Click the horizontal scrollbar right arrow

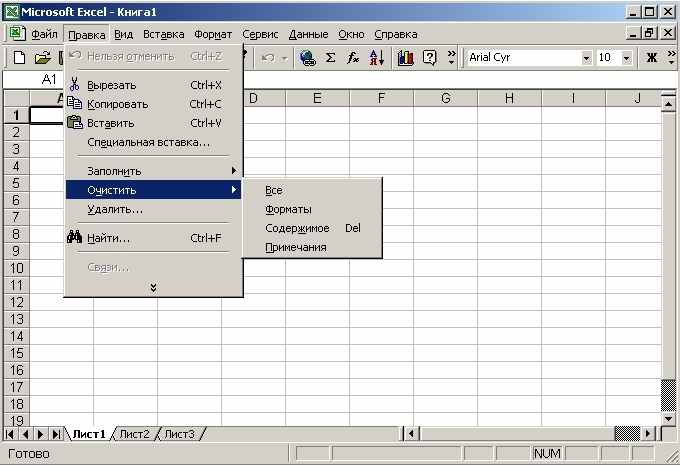[x=648, y=434]
